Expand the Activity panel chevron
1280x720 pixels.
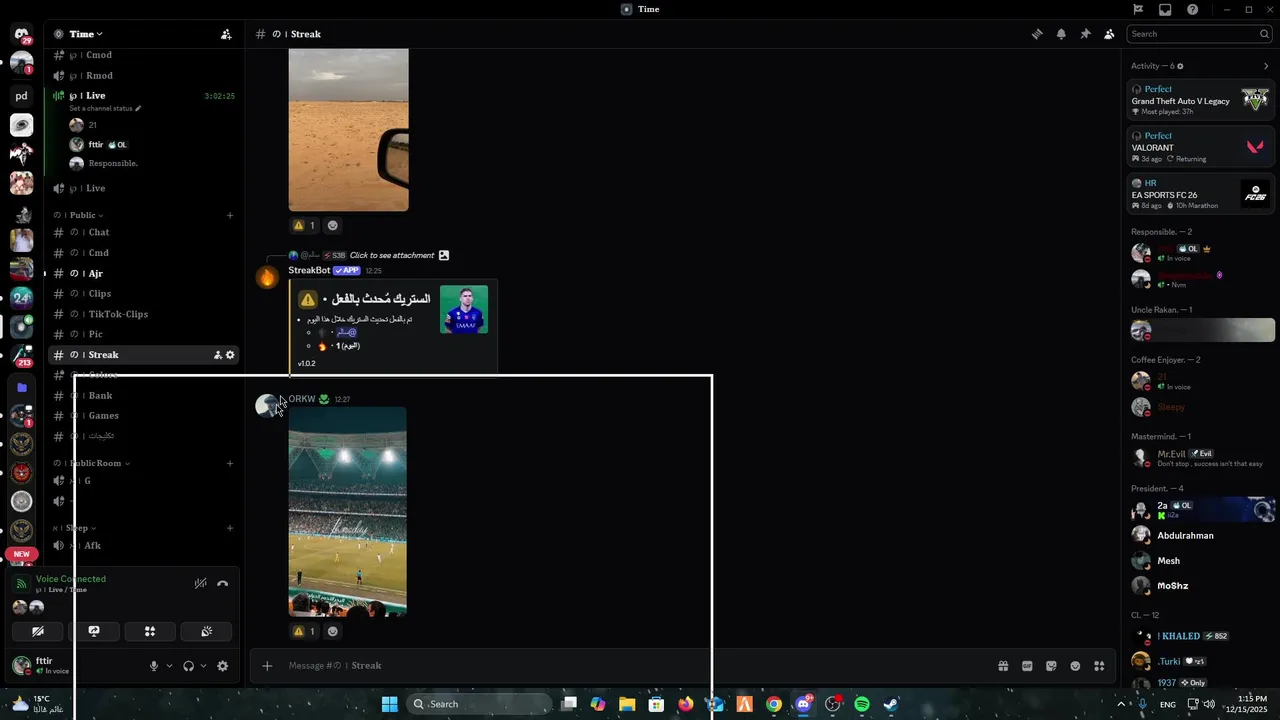(x=1266, y=66)
